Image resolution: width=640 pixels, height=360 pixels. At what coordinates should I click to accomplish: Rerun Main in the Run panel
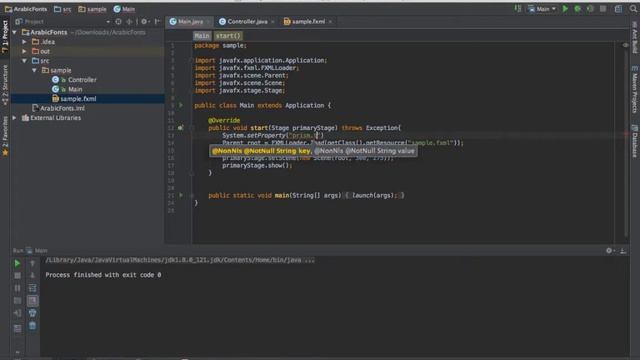(17, 264)
